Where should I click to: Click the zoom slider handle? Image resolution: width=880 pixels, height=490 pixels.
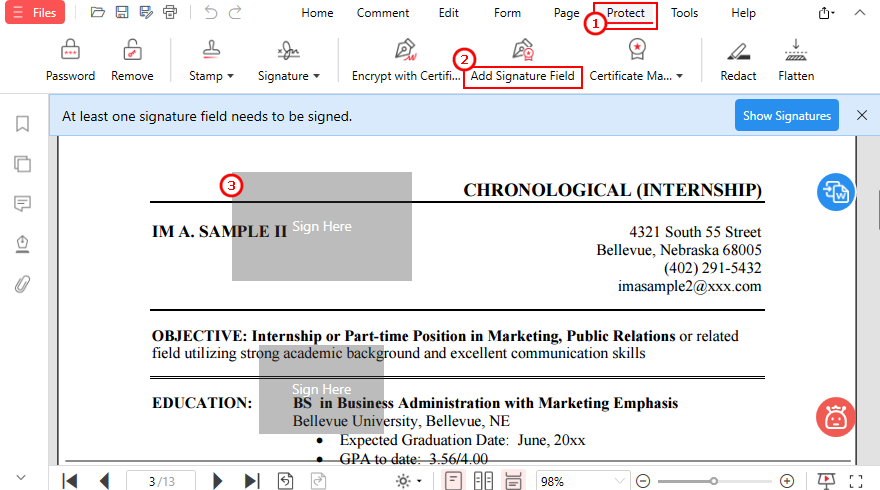tap(713, 481)
